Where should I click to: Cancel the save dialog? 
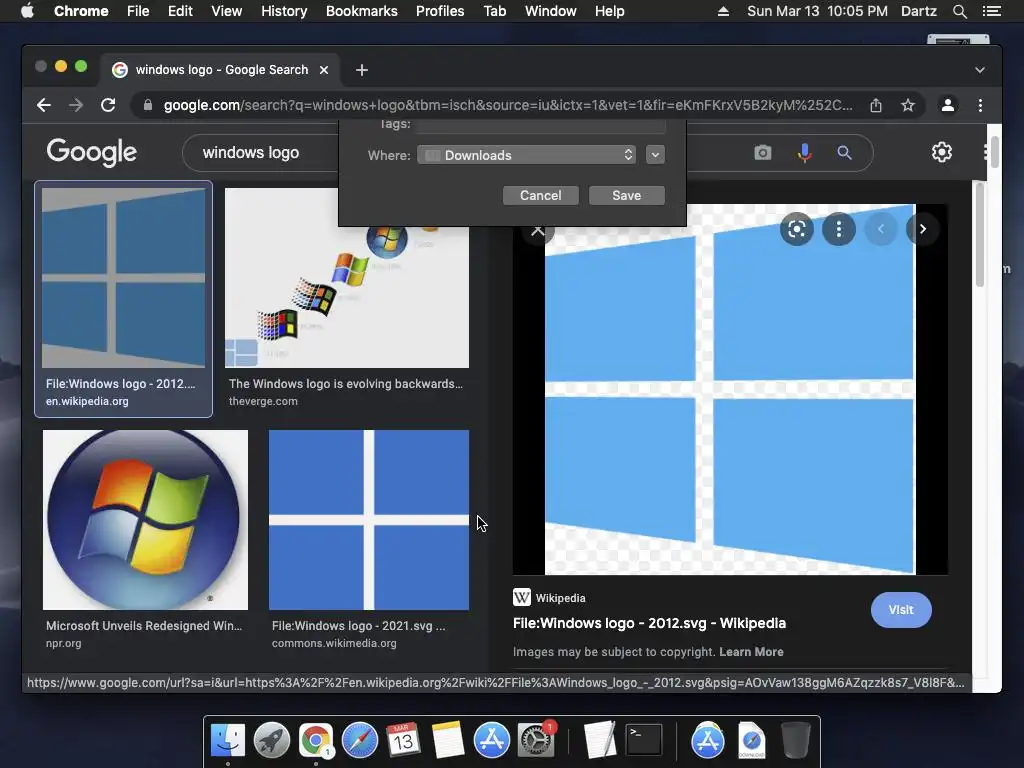(541, 195)
